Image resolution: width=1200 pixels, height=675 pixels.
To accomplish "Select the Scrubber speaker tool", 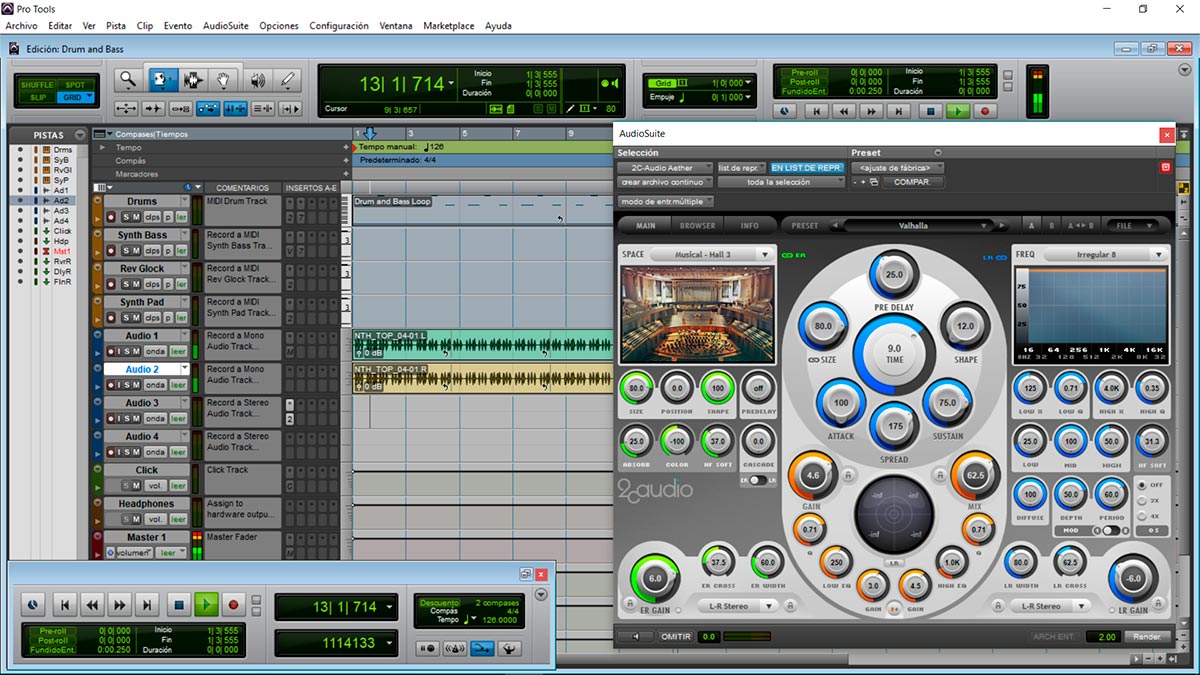I will pos(257,80).
